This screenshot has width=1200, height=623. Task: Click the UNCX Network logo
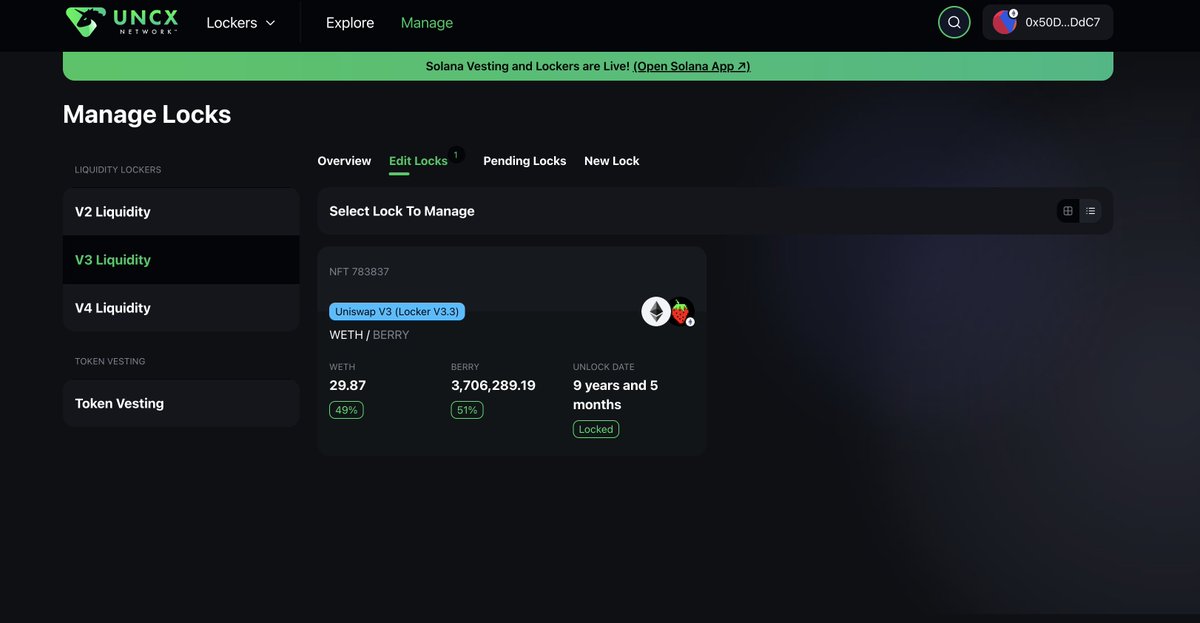pyautogui.click(x=120, y=21)
